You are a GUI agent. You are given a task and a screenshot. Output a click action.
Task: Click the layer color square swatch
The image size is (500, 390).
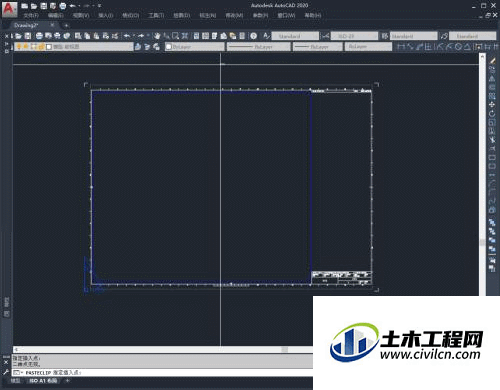click(x=49, y=47)
